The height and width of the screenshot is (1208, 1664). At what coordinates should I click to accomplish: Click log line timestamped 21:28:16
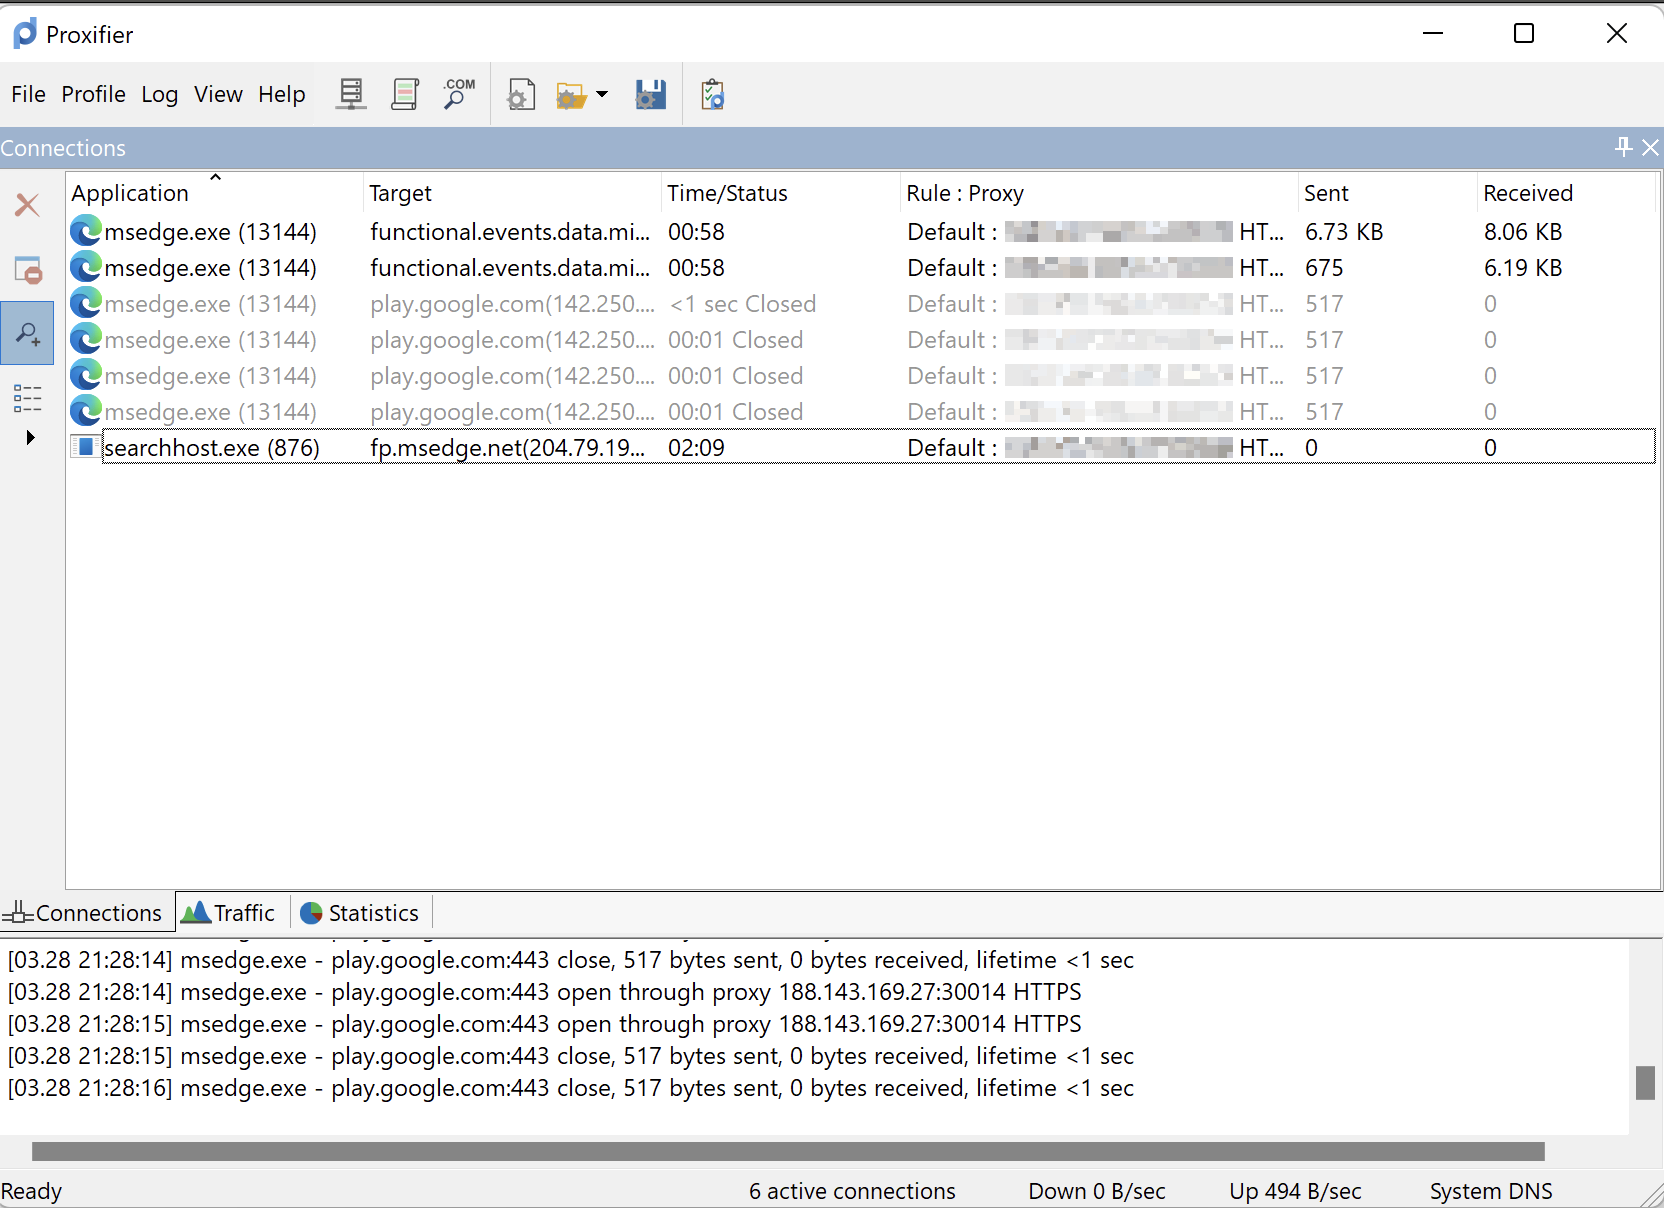pyautogui.click(x=571, y=1088)
